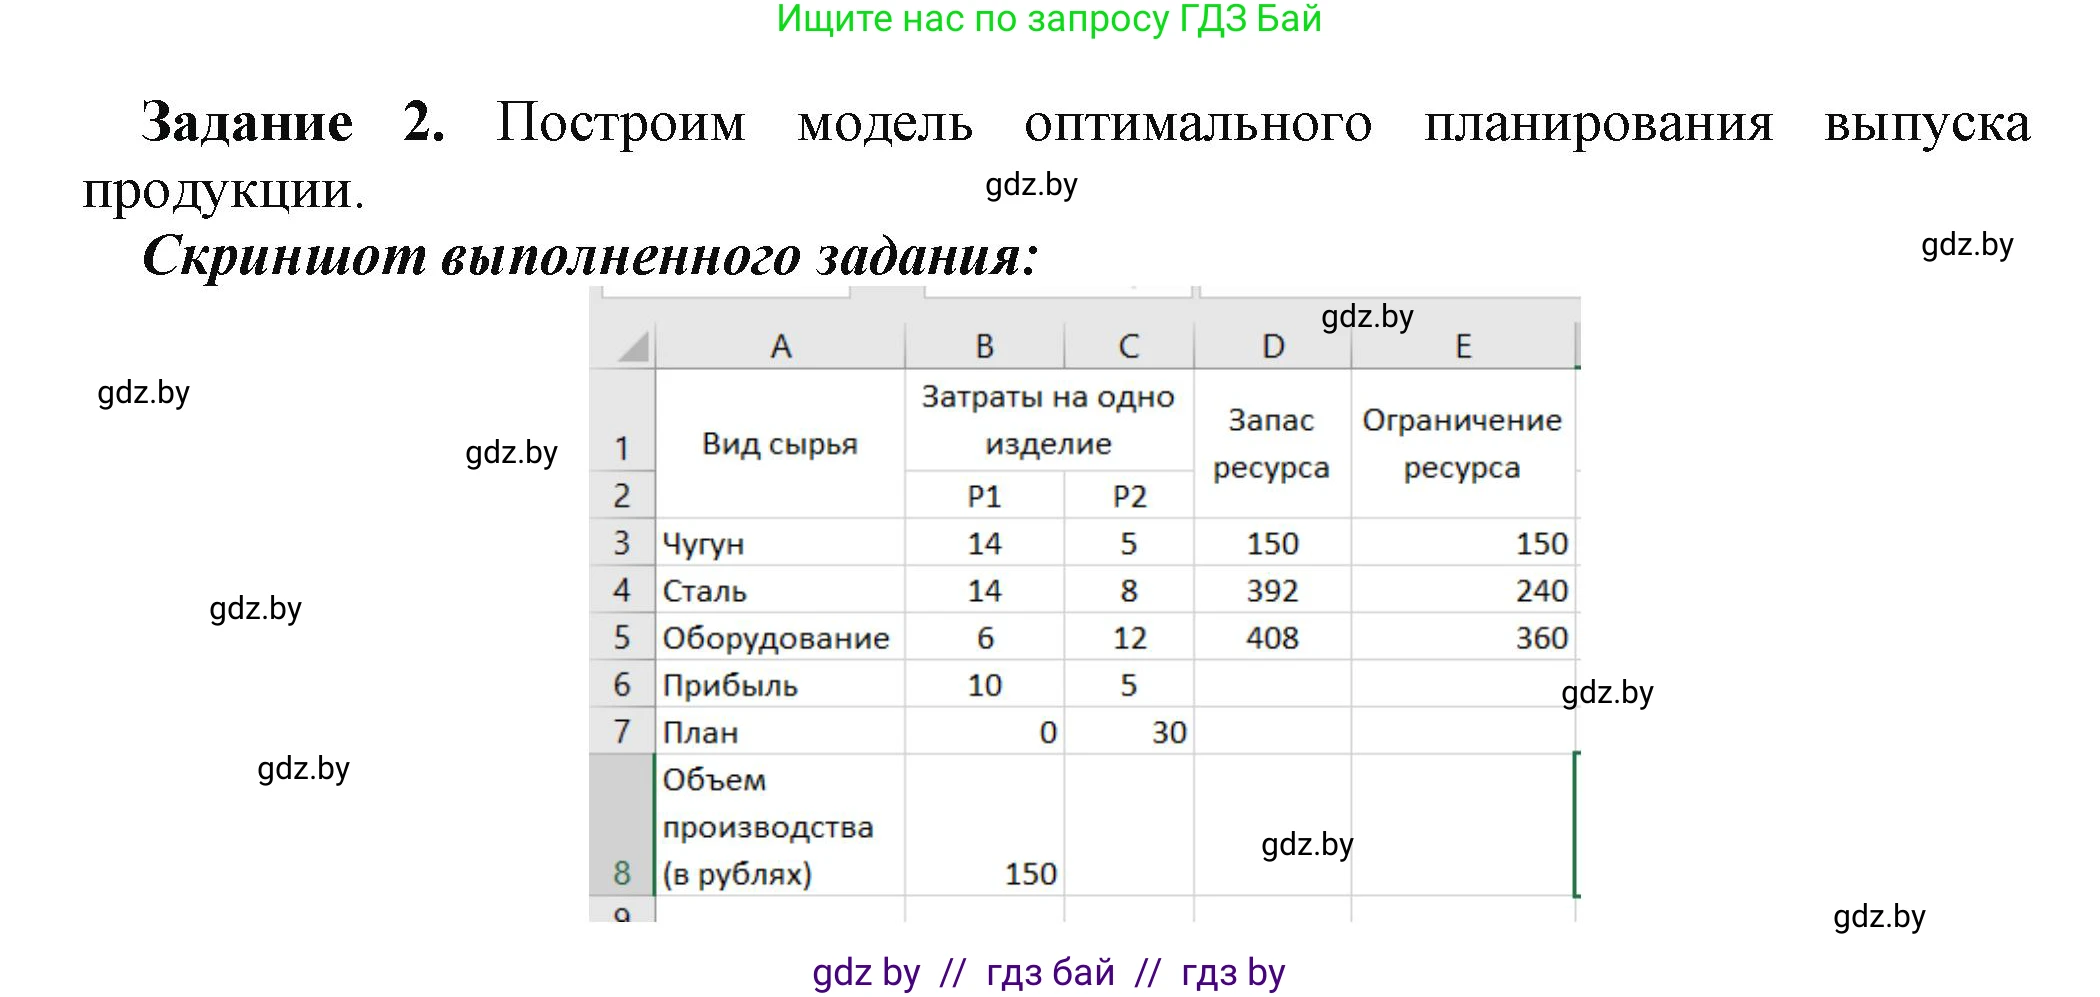Click value 408 in Оборудование row

(1272, 637)
